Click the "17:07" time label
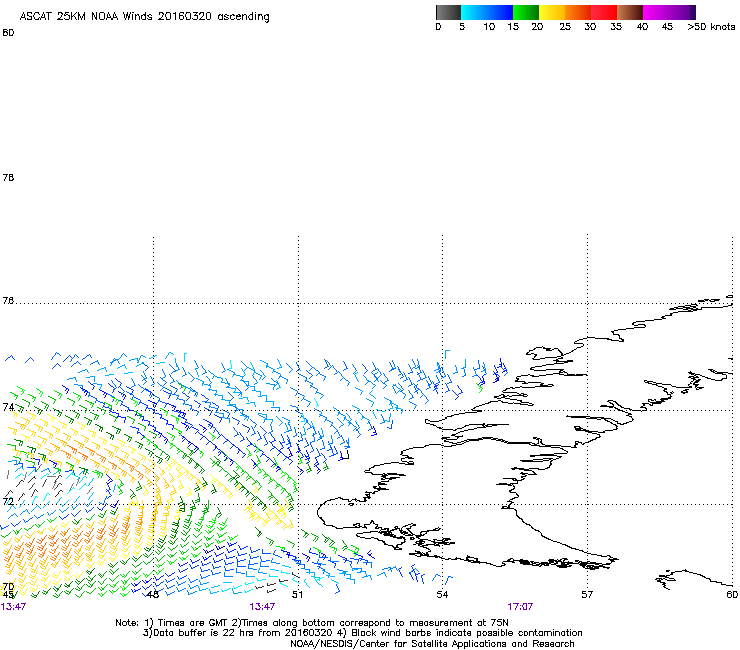Viewport: 740px width, 650px height. coord(520,607)
